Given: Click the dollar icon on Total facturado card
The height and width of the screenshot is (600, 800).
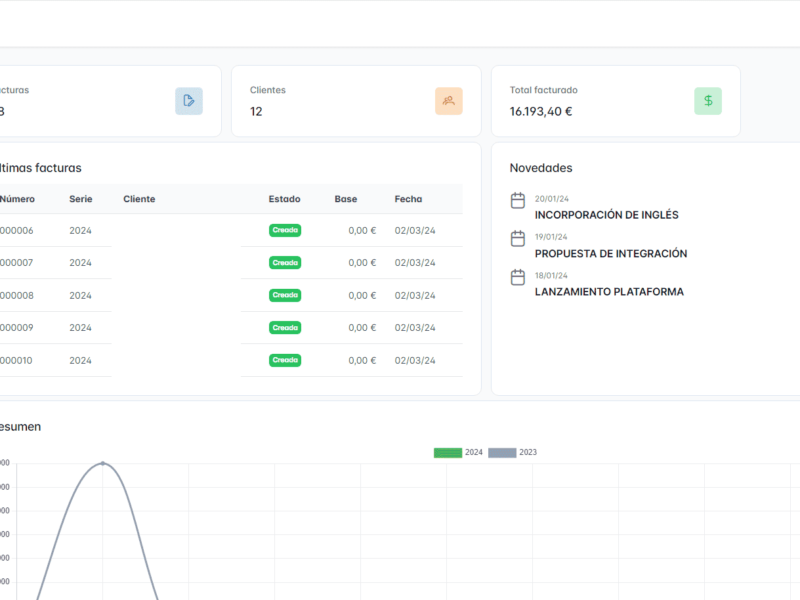Looking at the screenshot, I should pos(708,101).
